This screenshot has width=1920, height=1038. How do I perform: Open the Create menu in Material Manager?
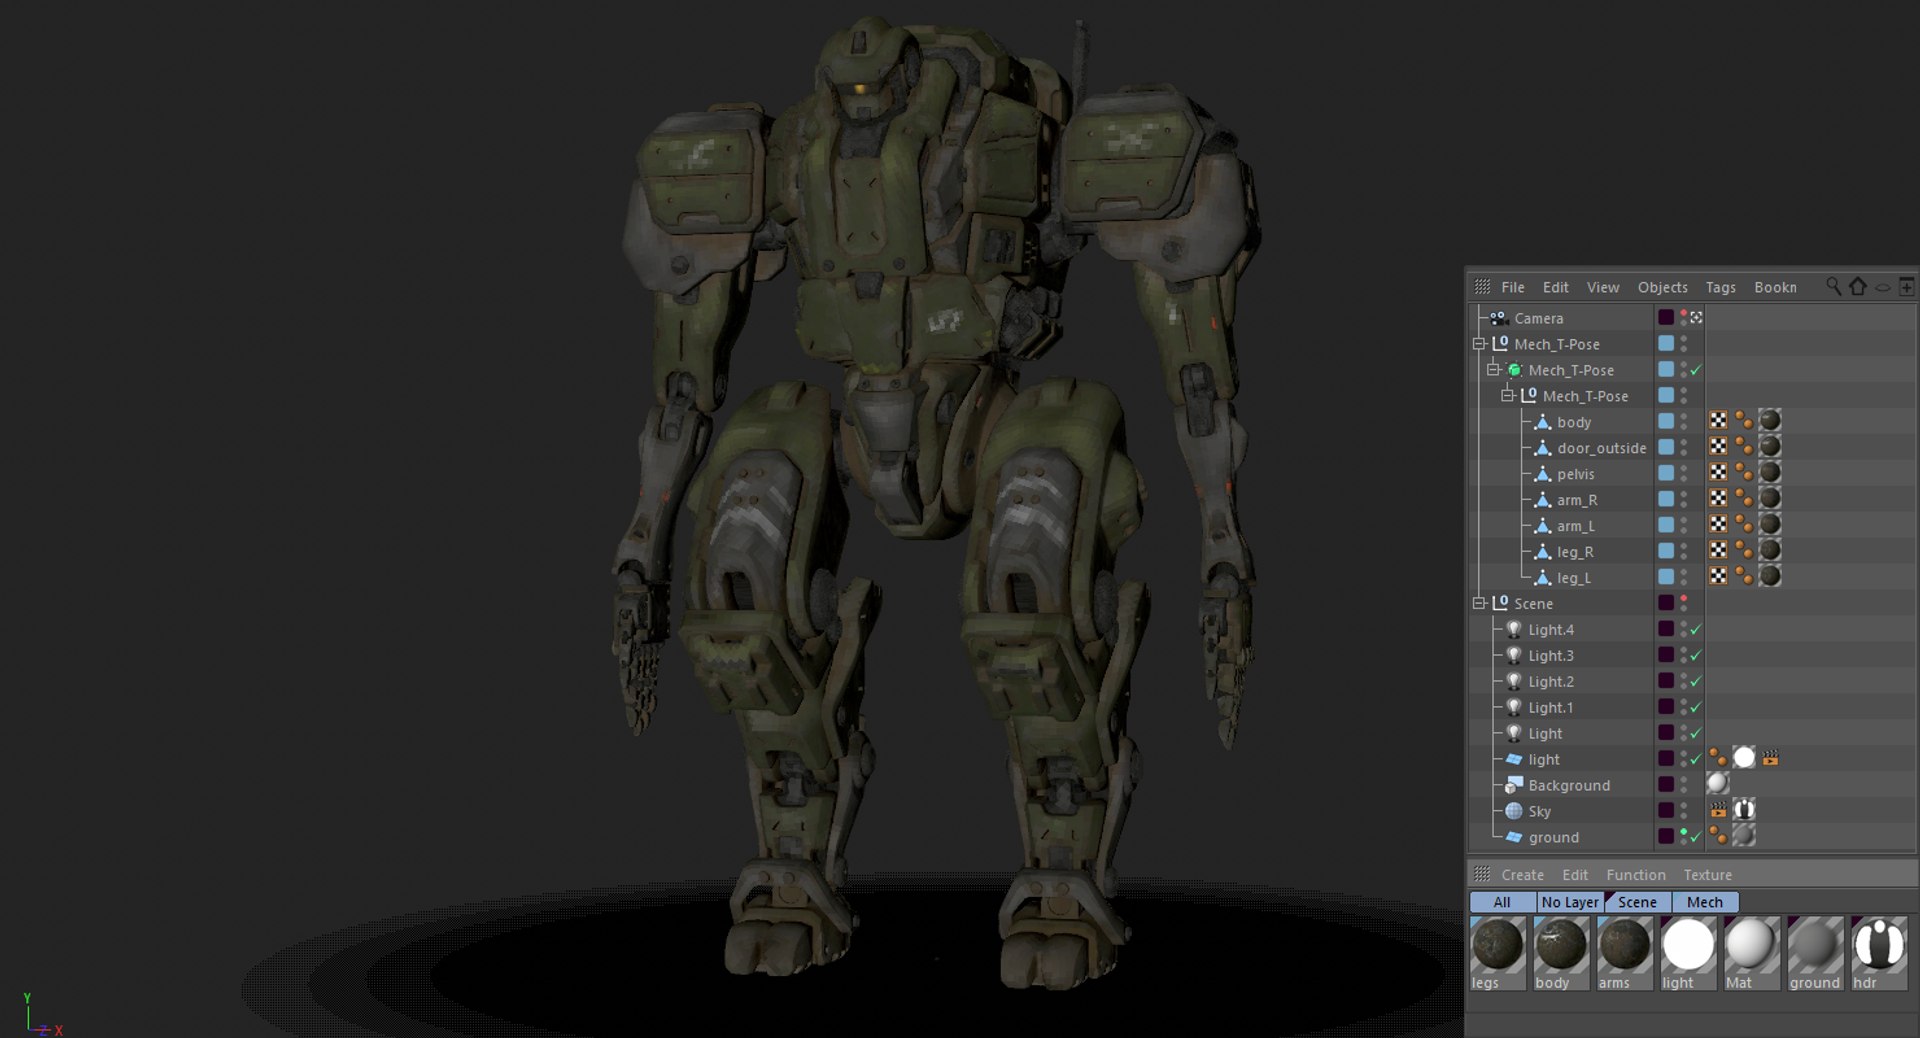click(1522, 874)
